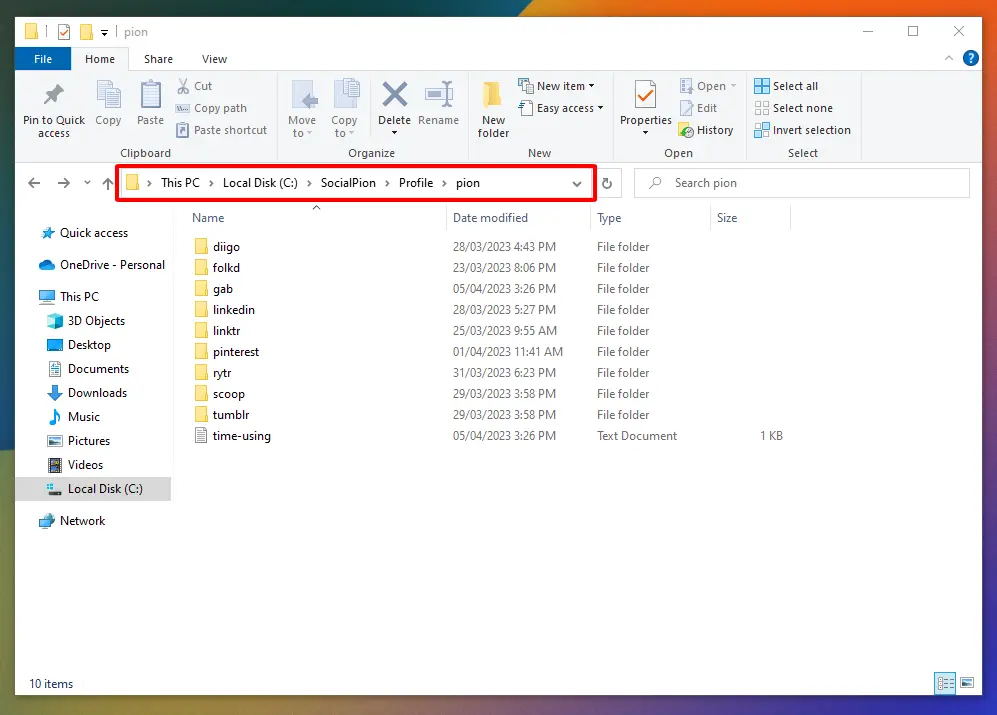Click Profile in the address path
This screenshot has width=997, height=715.
click(416, 183)
